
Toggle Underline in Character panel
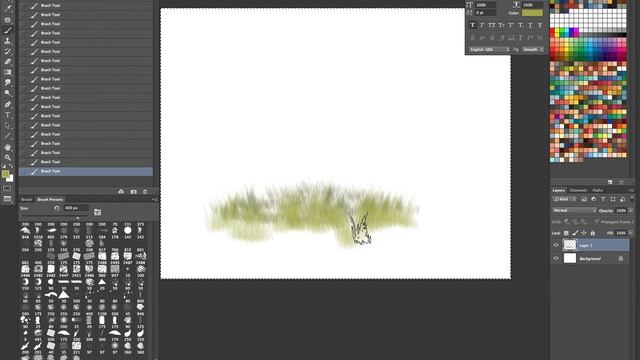530,25
